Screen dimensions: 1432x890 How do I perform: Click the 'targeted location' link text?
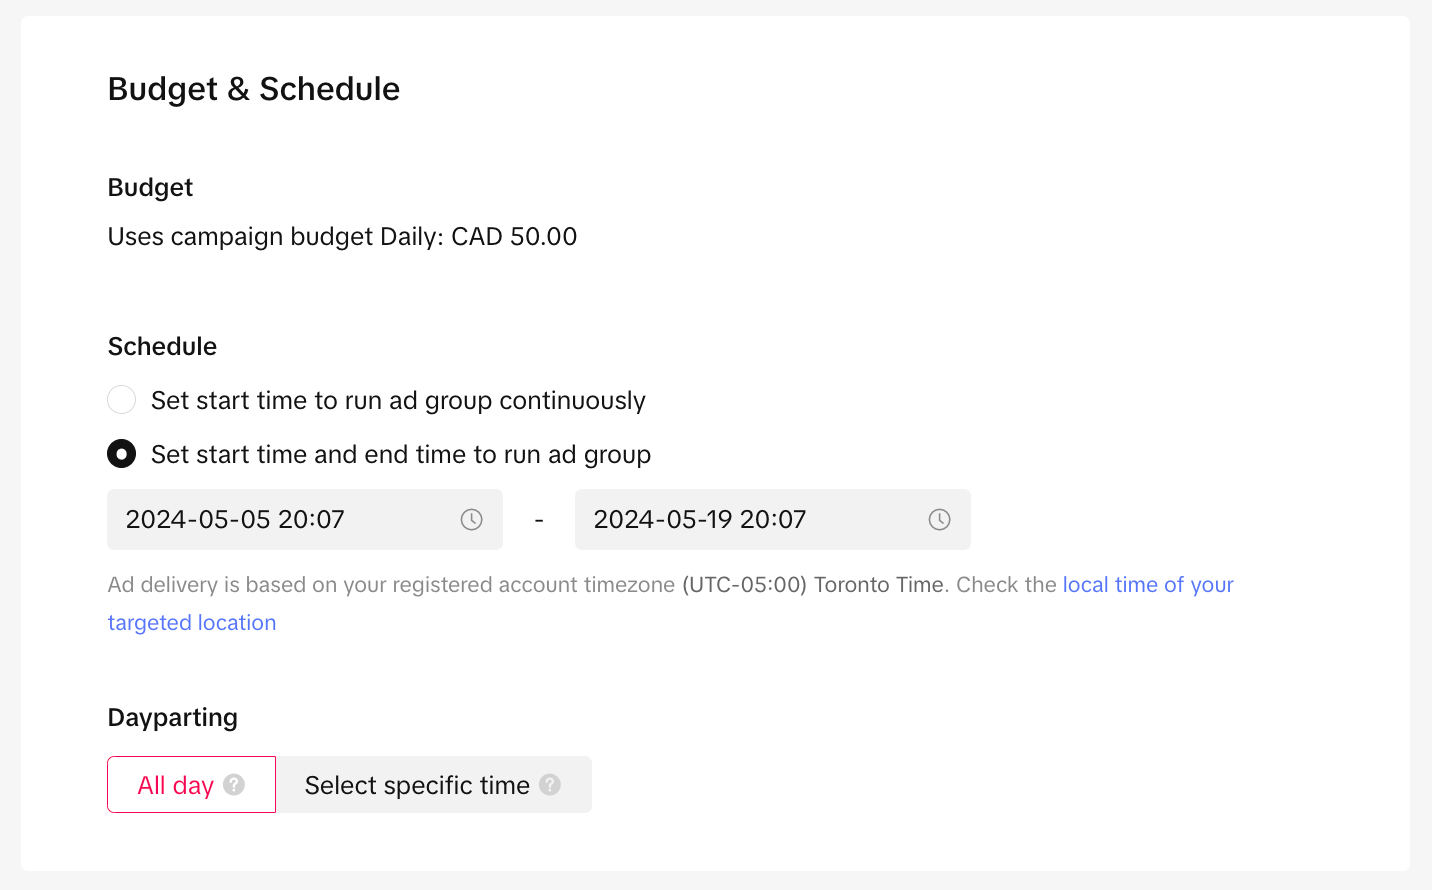(x=192, y=623)
